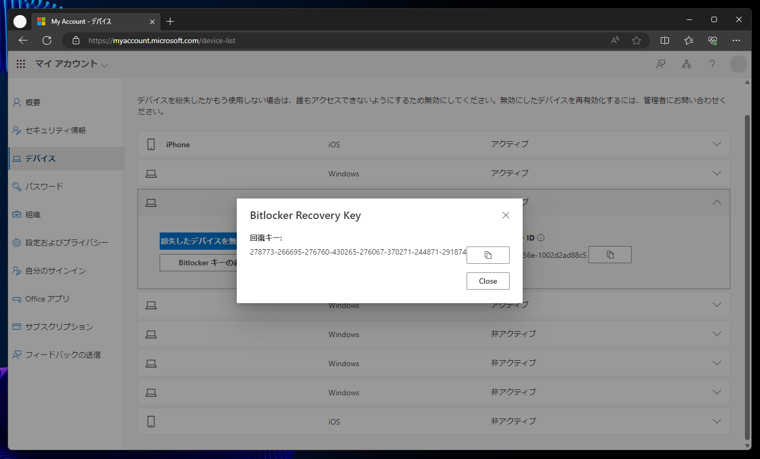Open feedback icon in page header

coord(661,64)
